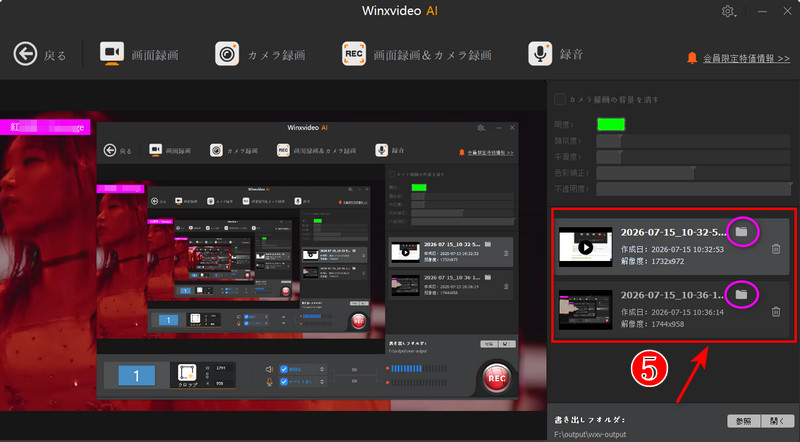Close the Winxvideo AI window
The width and height of the screenshot is (800, 442).
point(787,11)
